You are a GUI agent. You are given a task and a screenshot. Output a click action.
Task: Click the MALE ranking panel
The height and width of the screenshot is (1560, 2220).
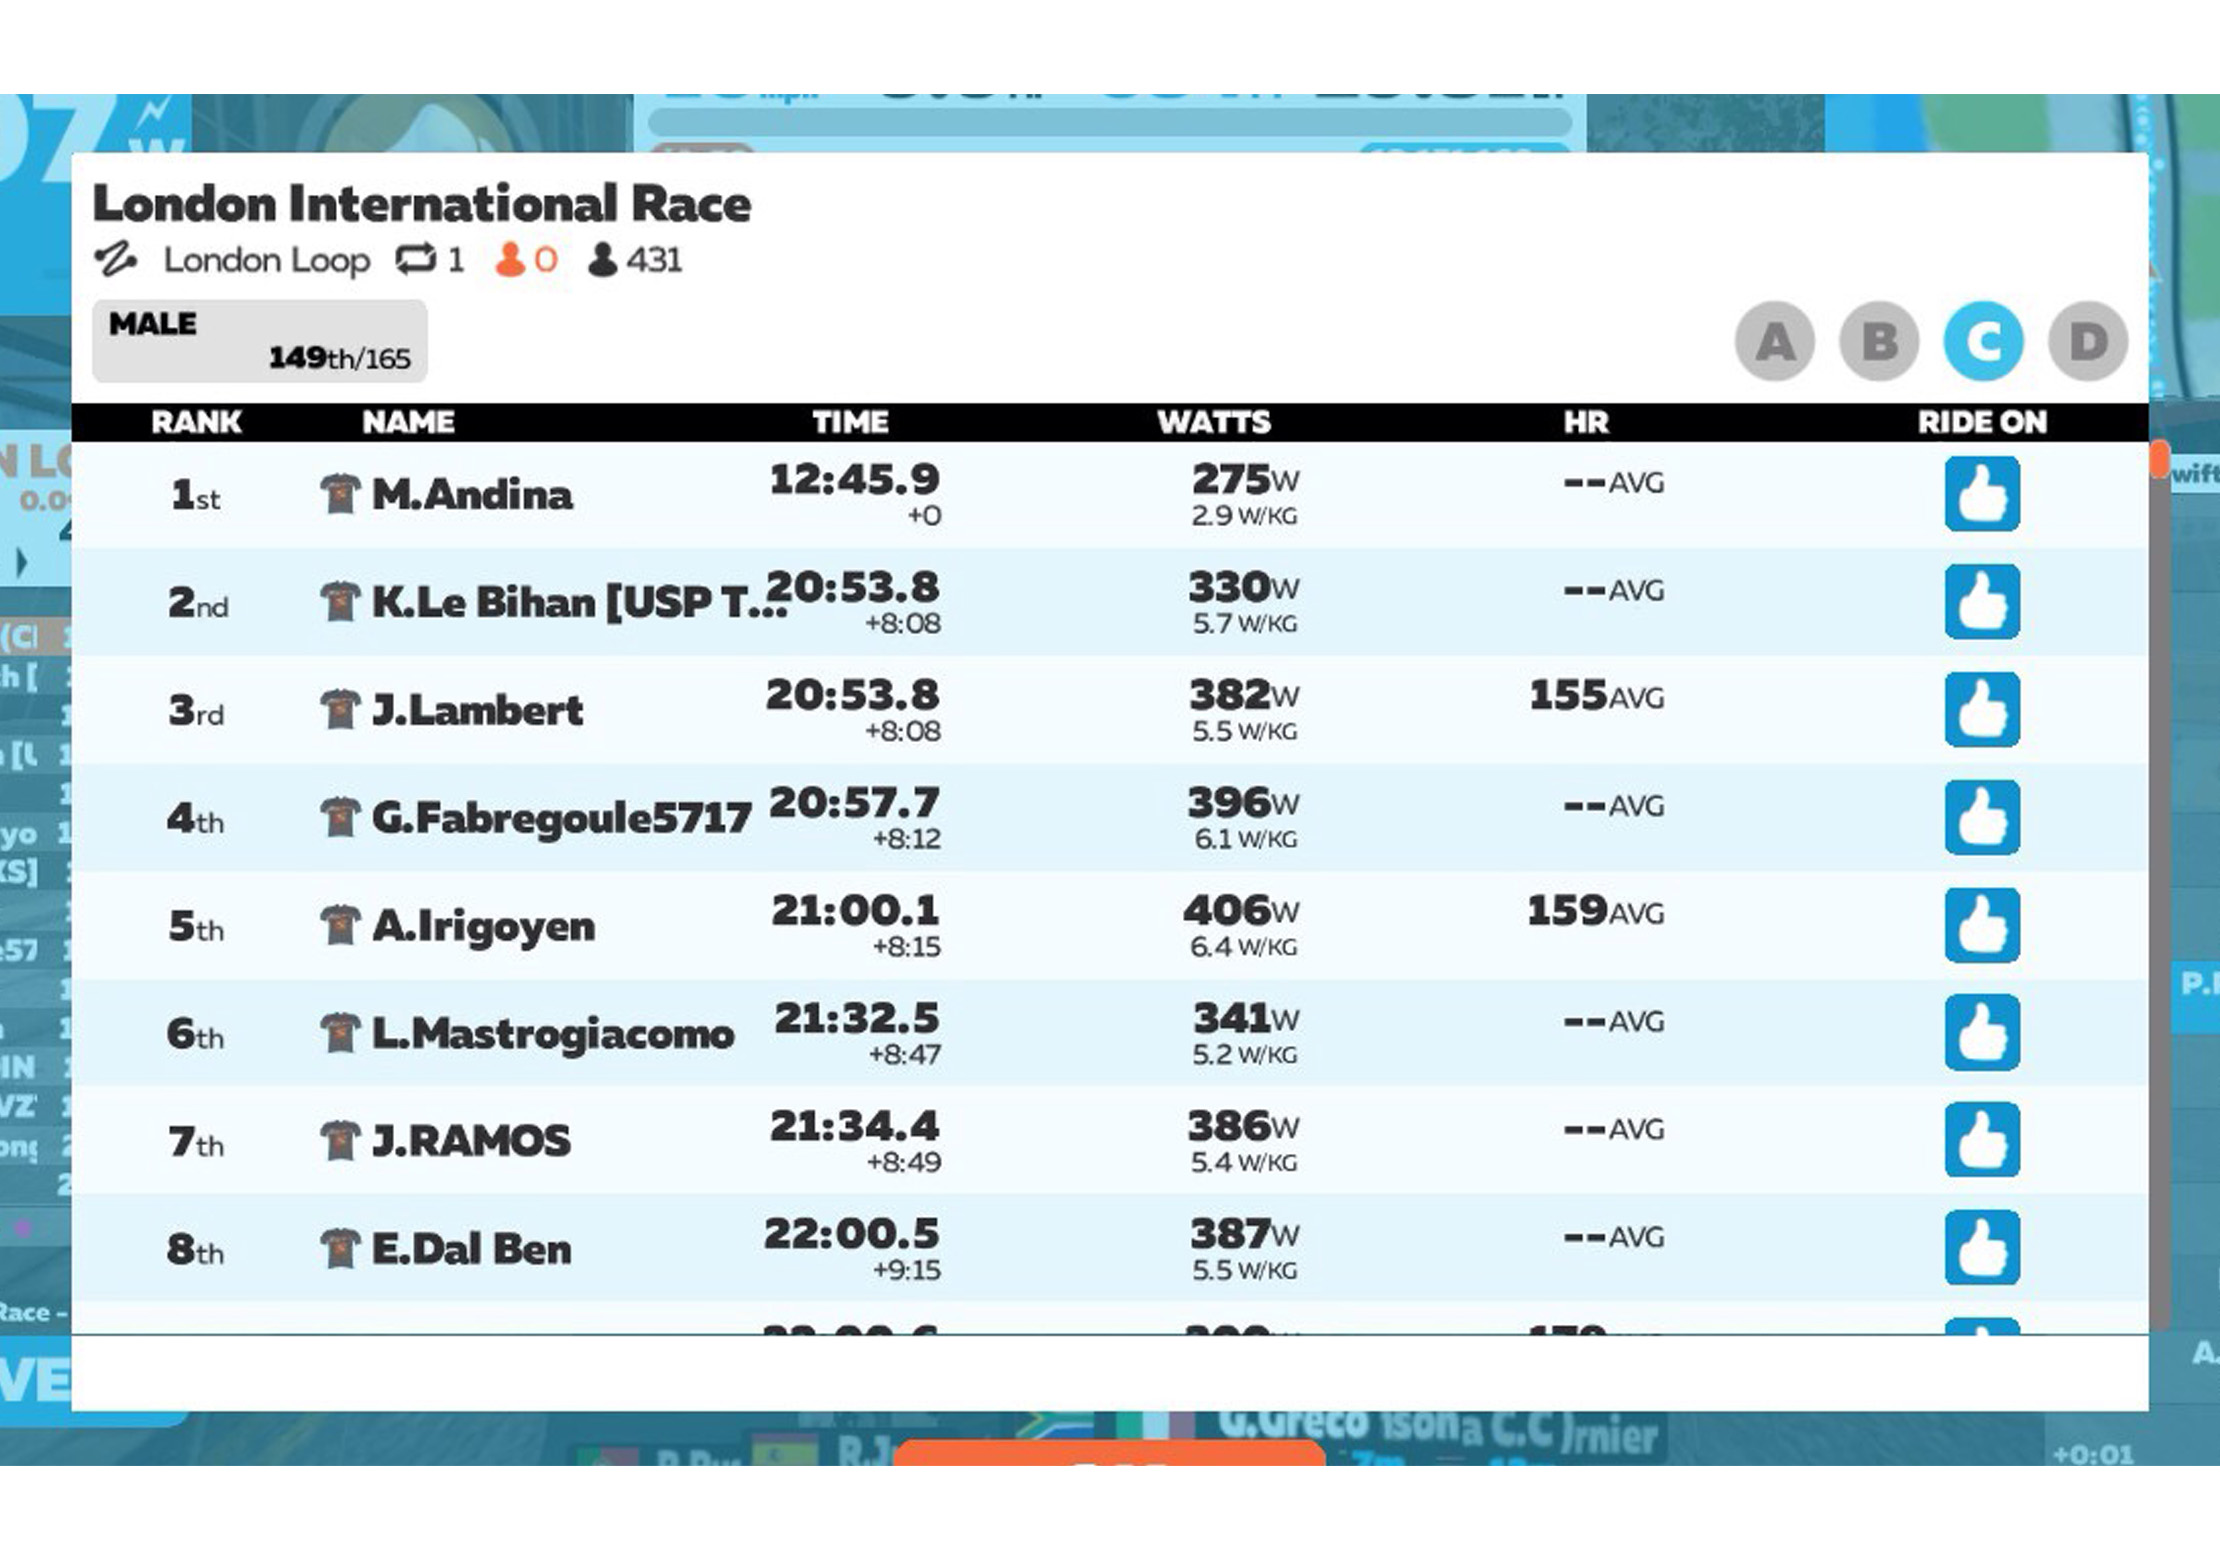coord(259,341)
